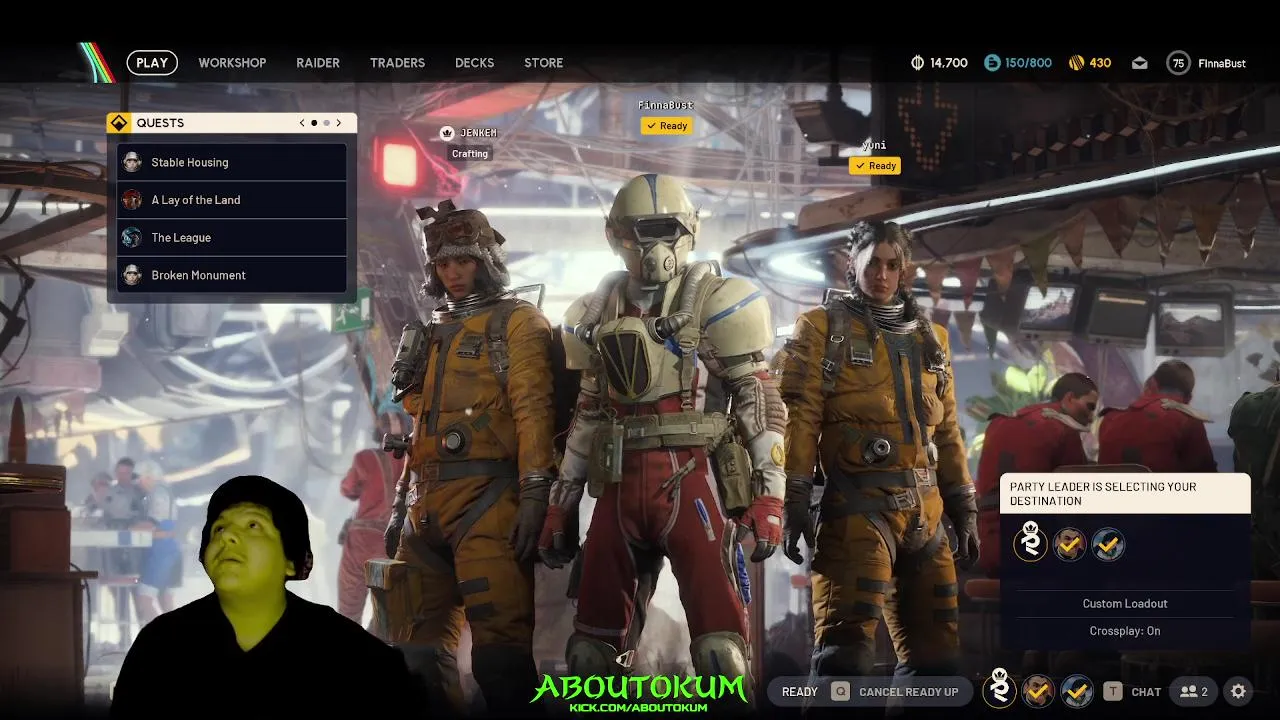Screen dimensions: 1280x720
Task: Click the level 75 badge
Action: pyautogui.click(x=1178, y=62)
